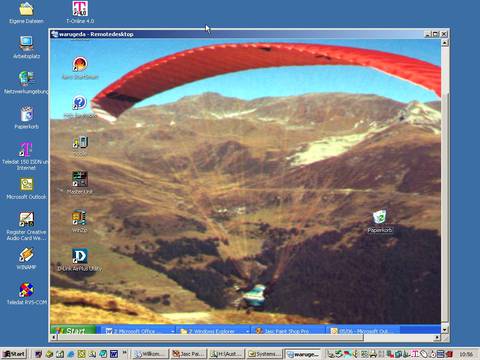Switch to the Systems taskbar window
Screen dimensions: 480x360
click(264, 354)
